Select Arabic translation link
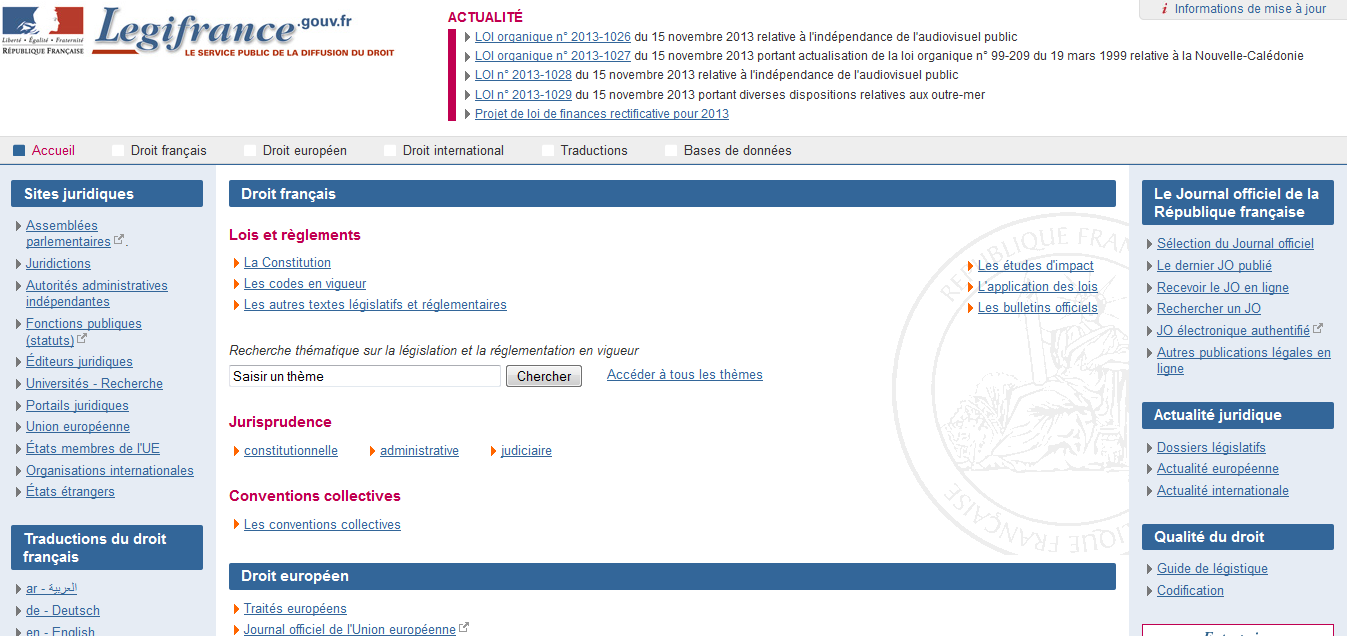Image resolution: width=1347 pixels, height=636 pixels. click(51, 589)
